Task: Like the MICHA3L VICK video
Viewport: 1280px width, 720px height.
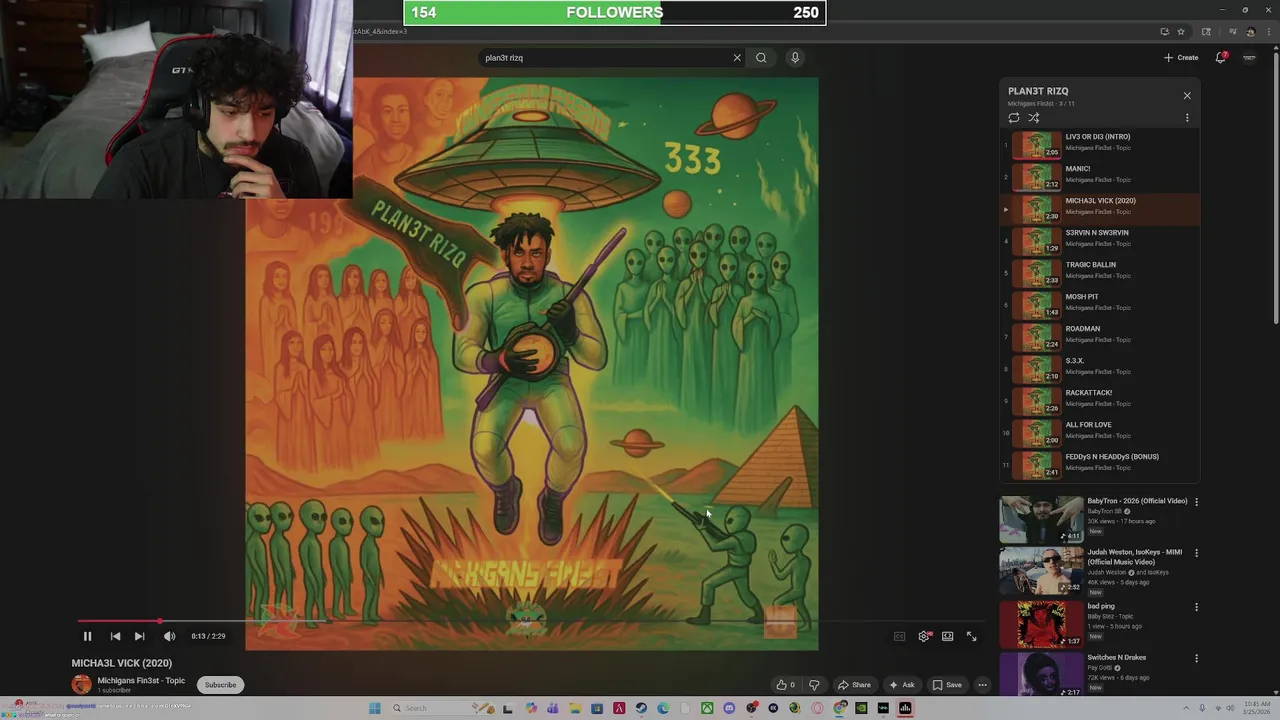Action: click(786, 685)
